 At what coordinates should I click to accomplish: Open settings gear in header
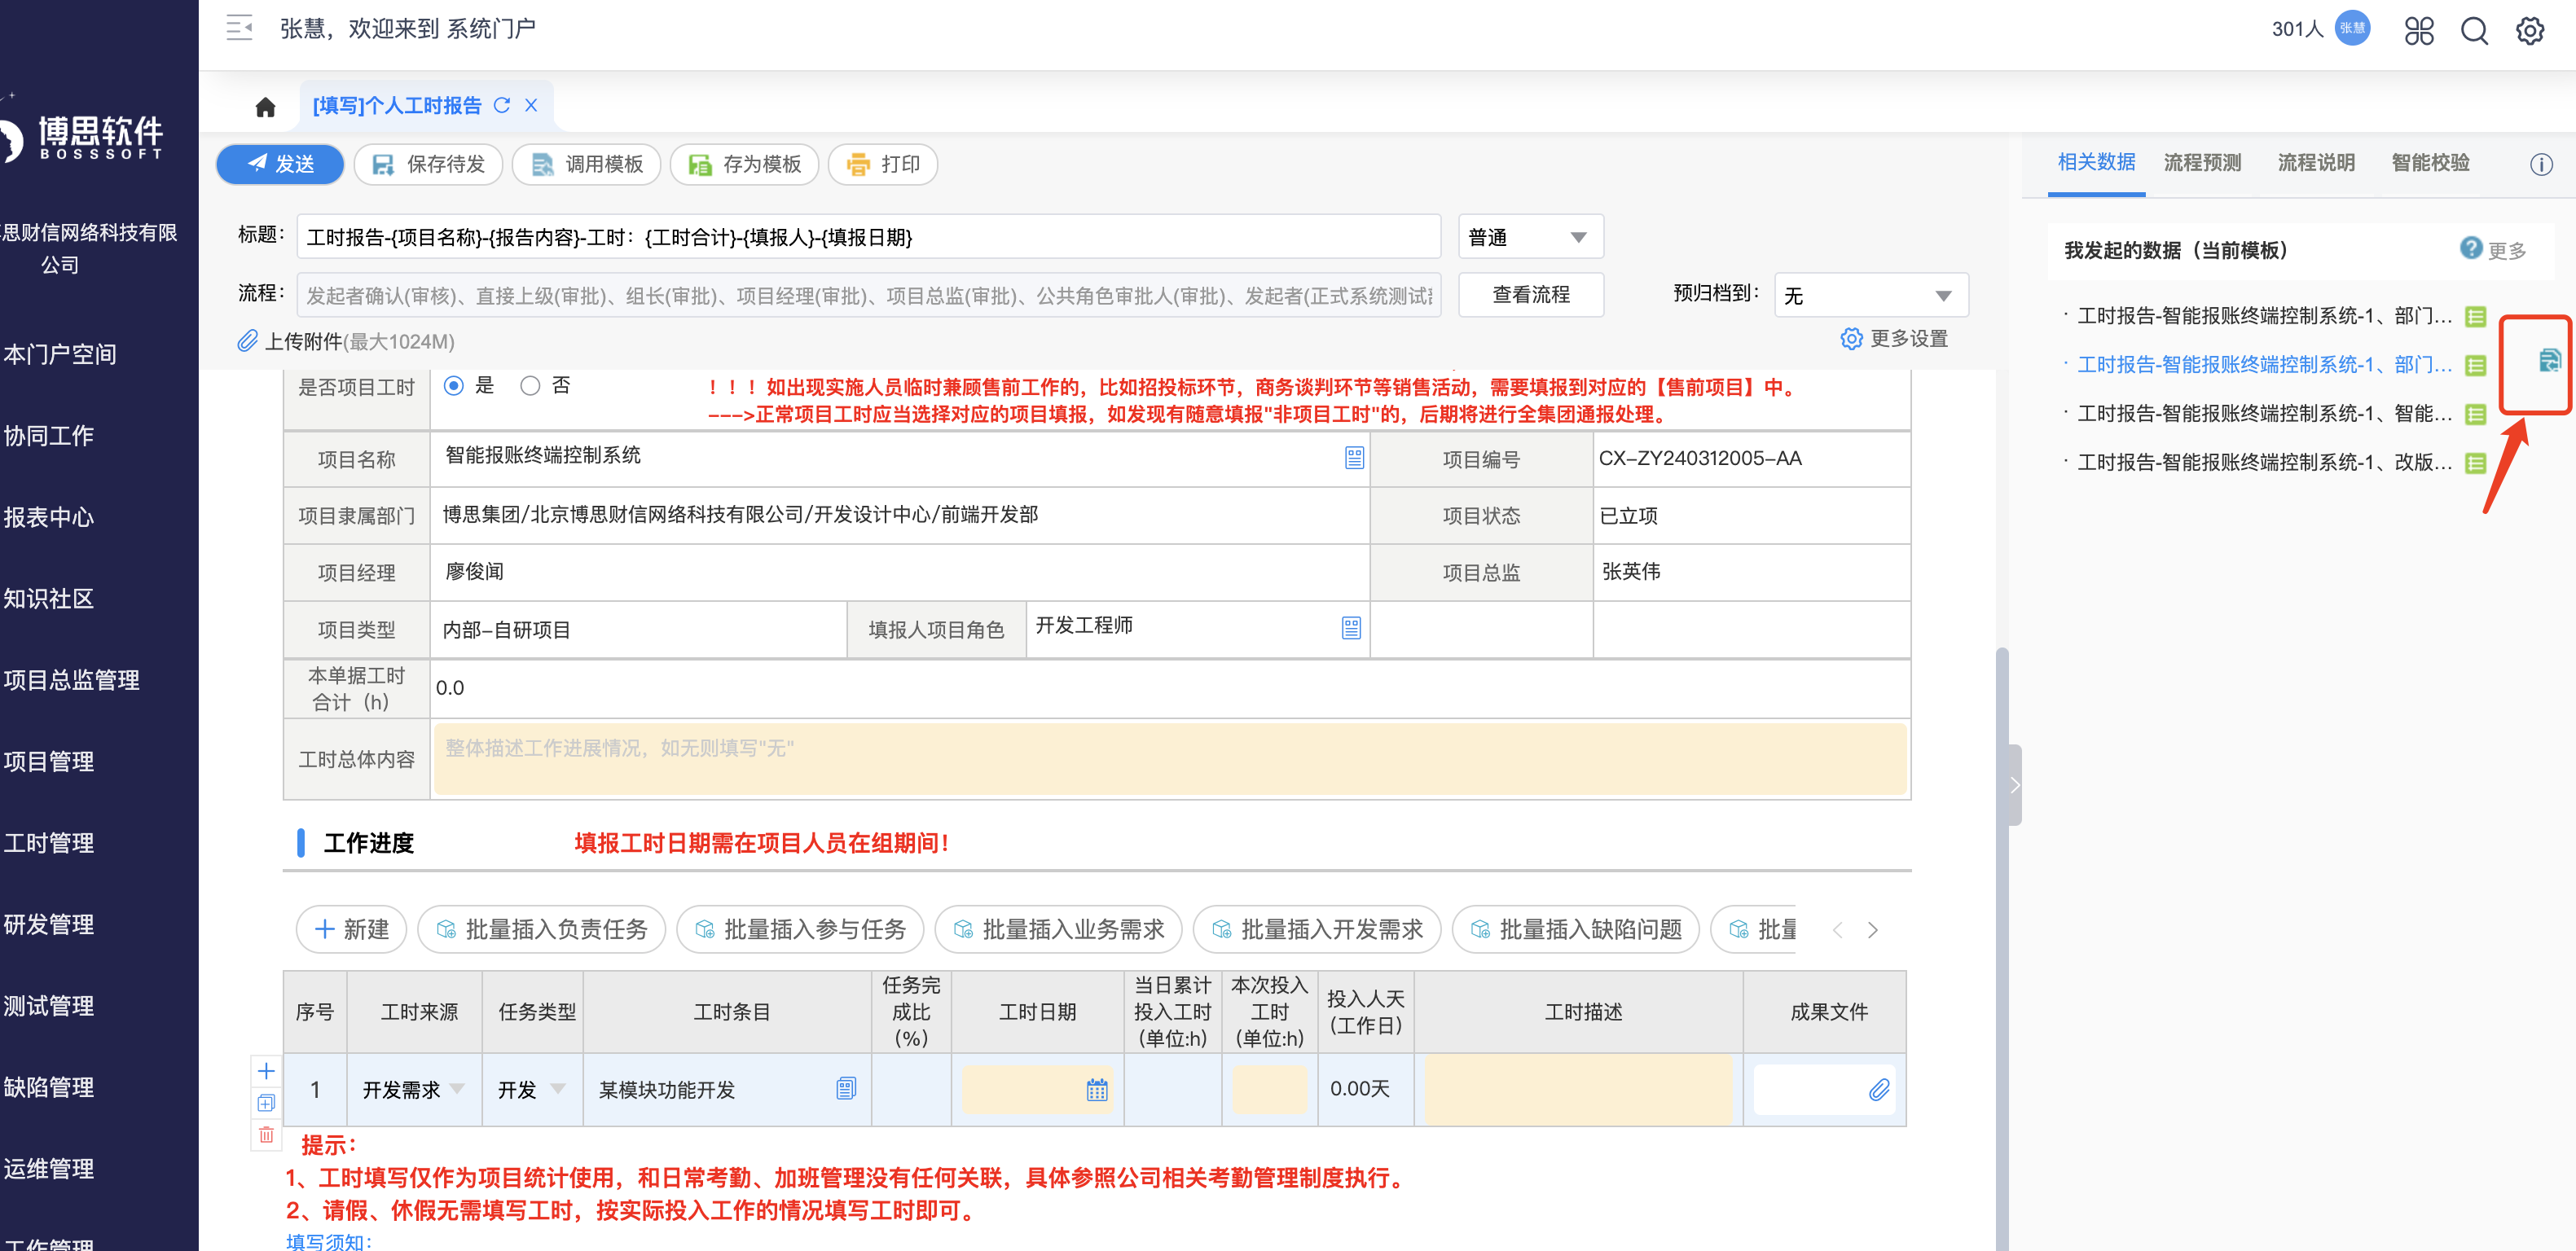(x=2530, y=30)
